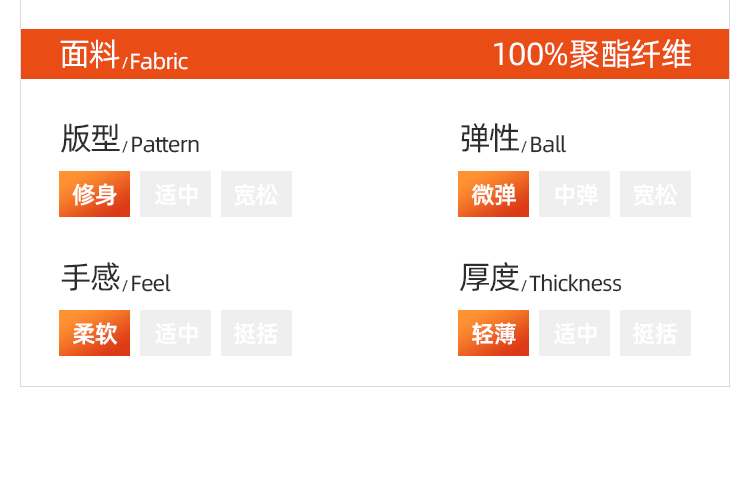Choose 适中 in the Thickness row
Viewport: 750px width, 484px height.
[575, 333]
